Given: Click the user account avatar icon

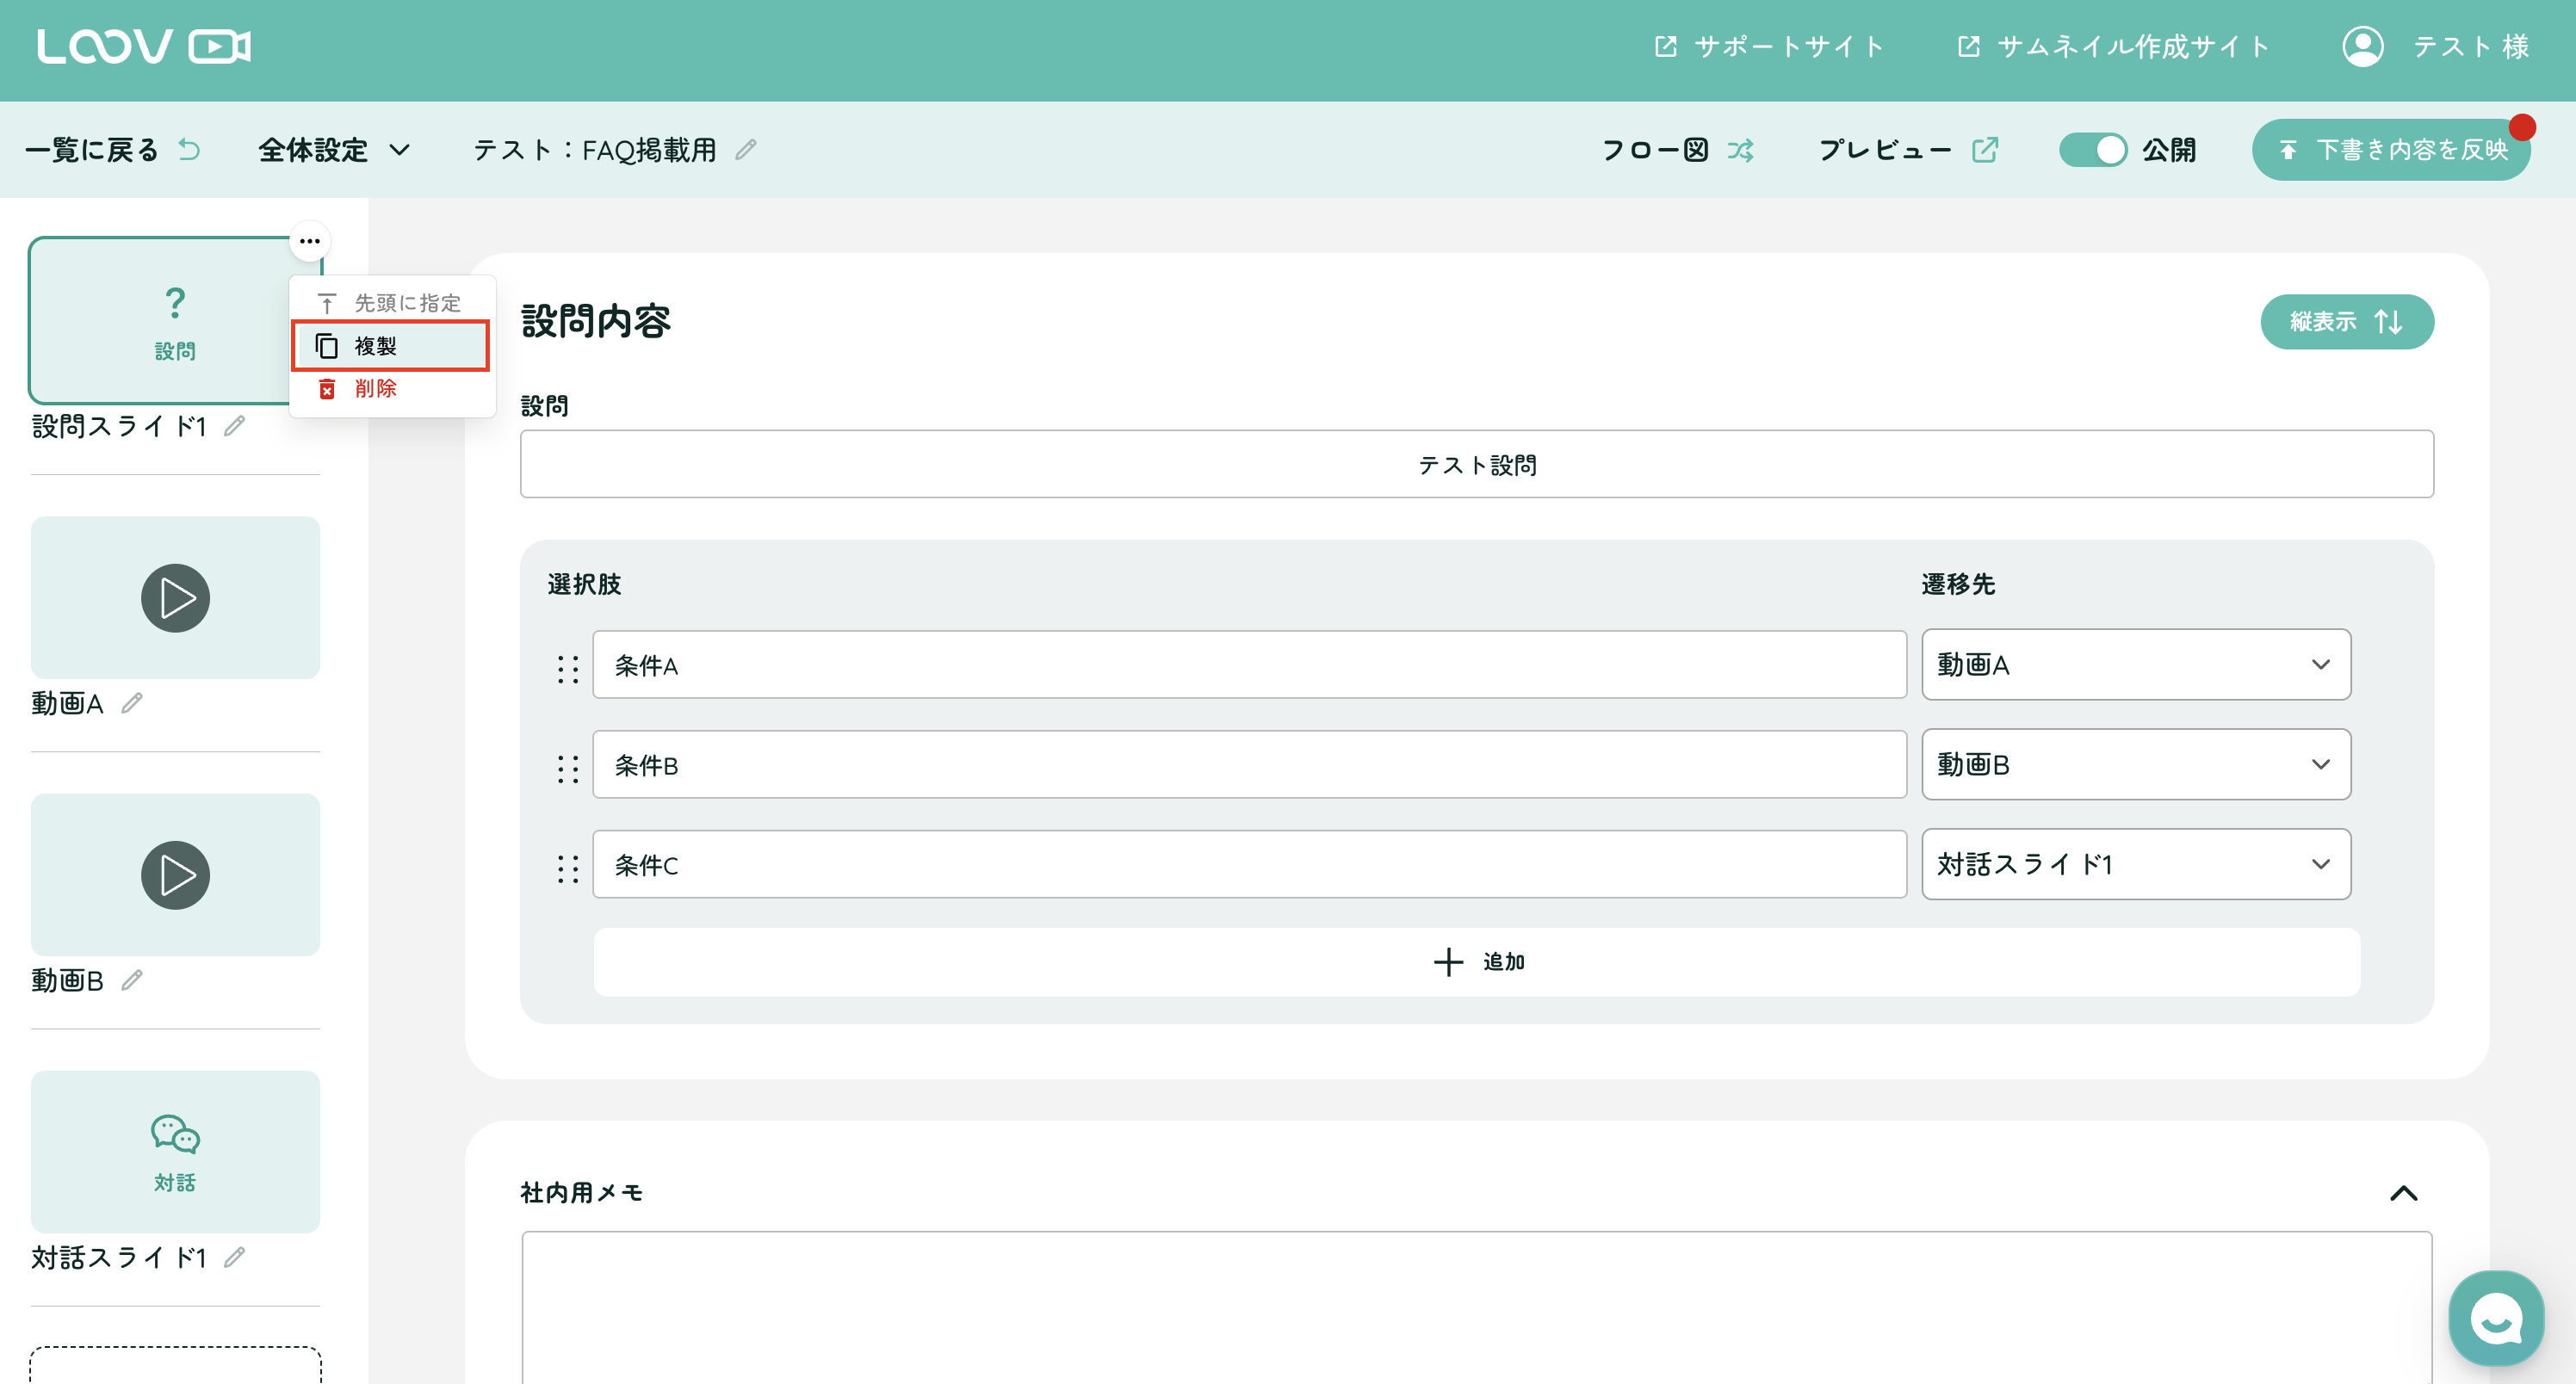Looking at the screenshot, I should pyautogui.click(x=2362, y=46).
